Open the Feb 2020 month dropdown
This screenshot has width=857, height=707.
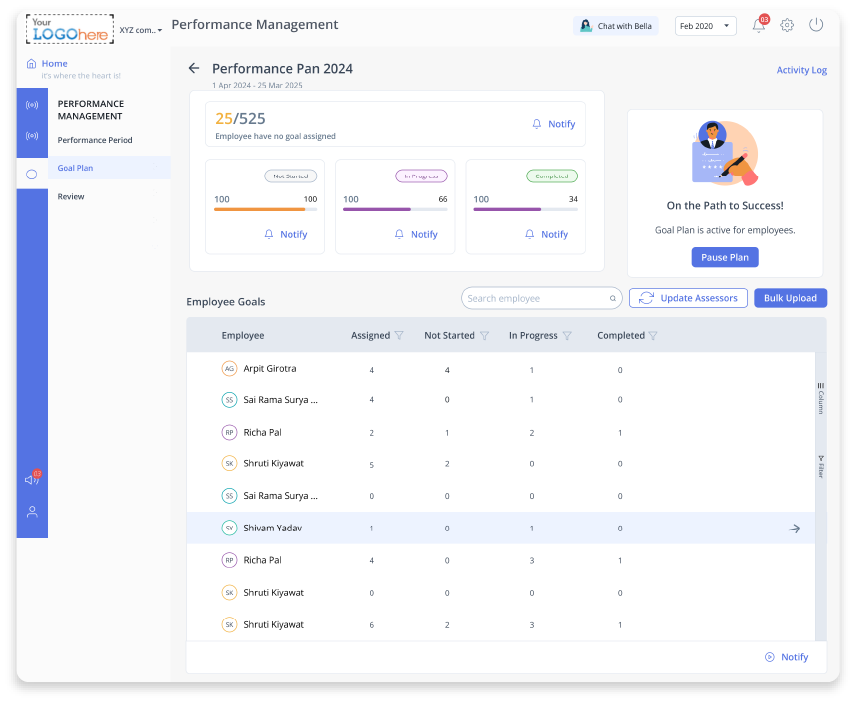pyautogui.click(x=705, y=26)
